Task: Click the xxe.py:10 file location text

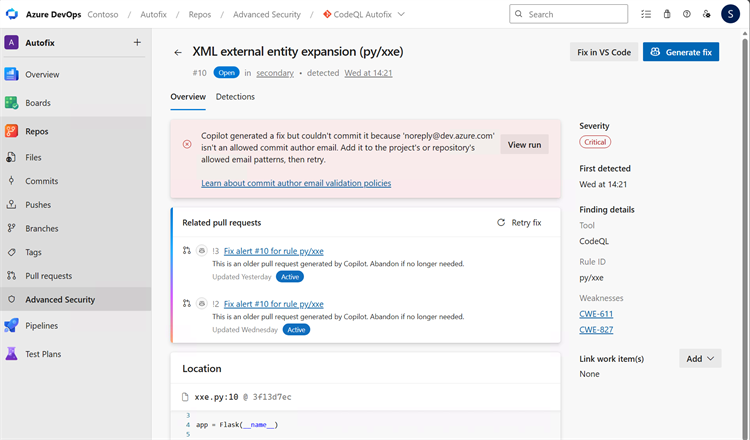Action: coord(216,397)
